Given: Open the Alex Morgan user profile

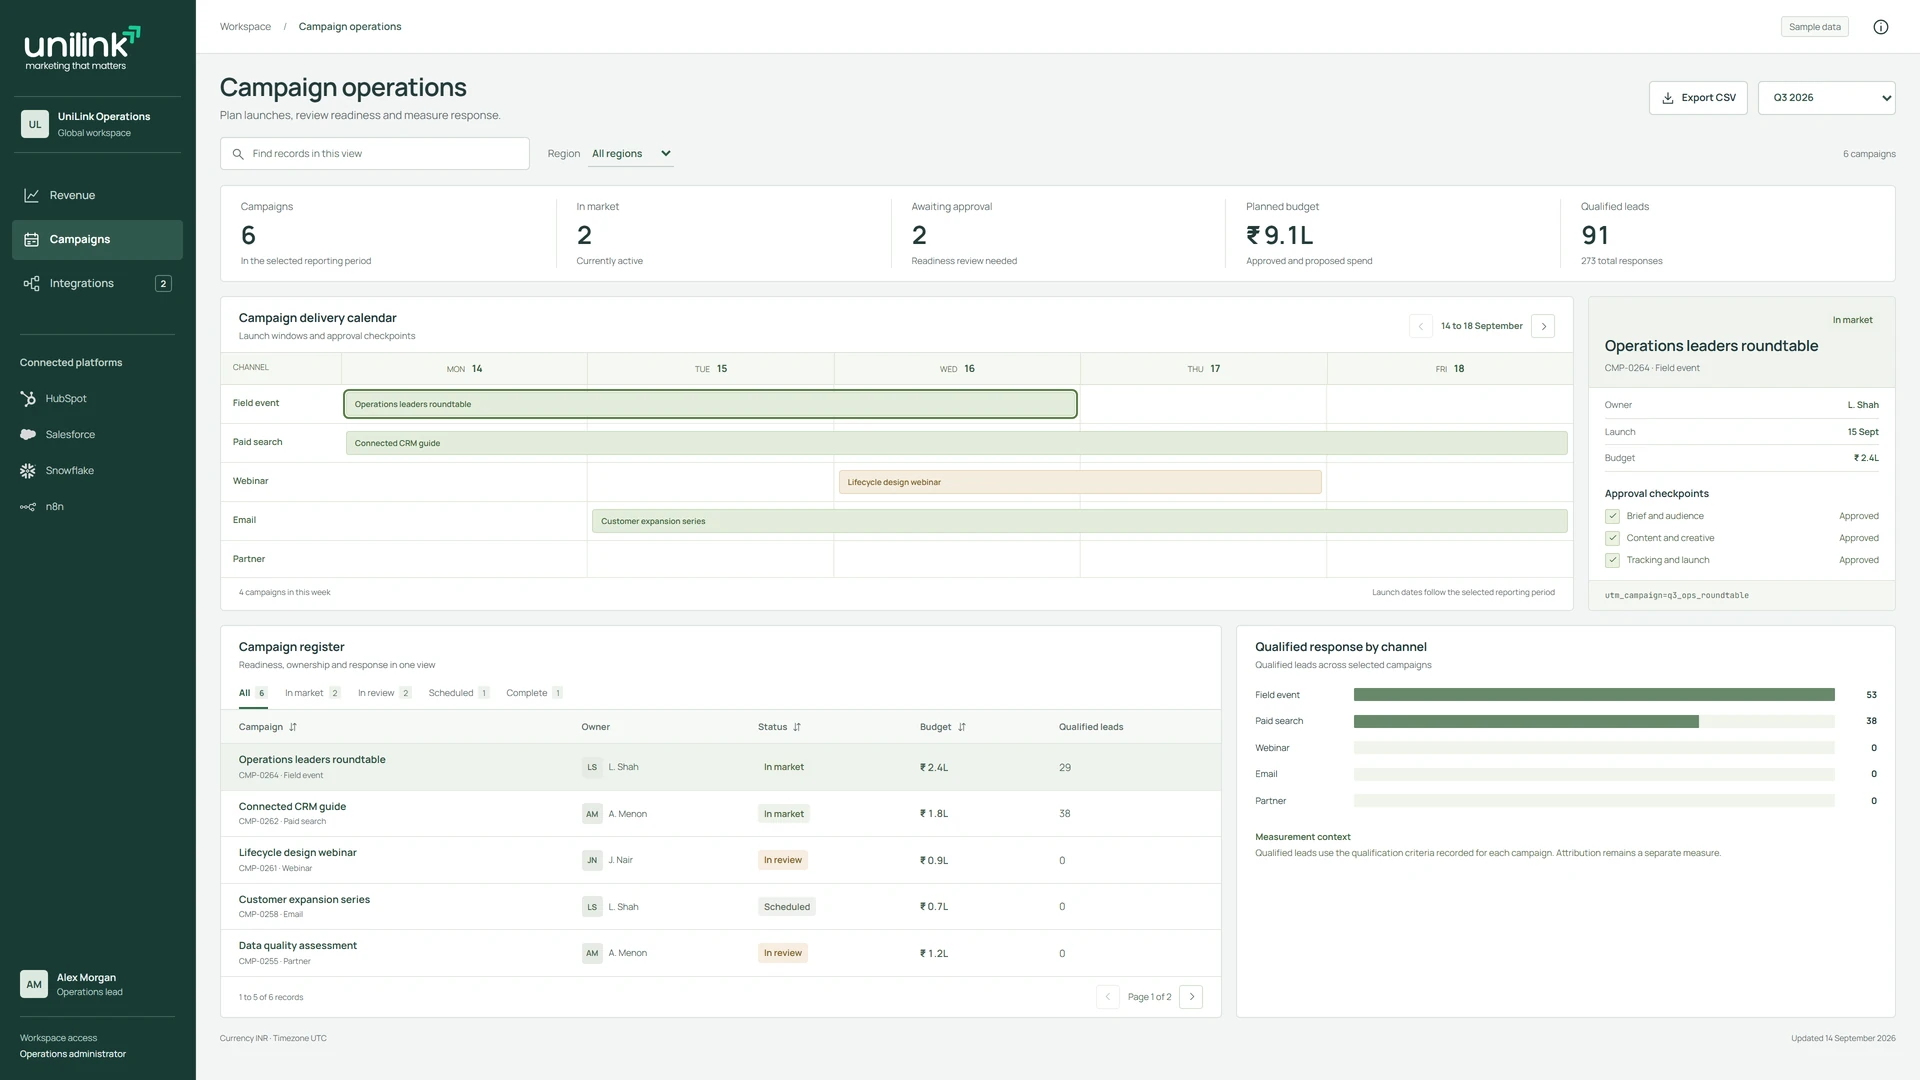Looking at the screenshot, I should coord(97,984).
